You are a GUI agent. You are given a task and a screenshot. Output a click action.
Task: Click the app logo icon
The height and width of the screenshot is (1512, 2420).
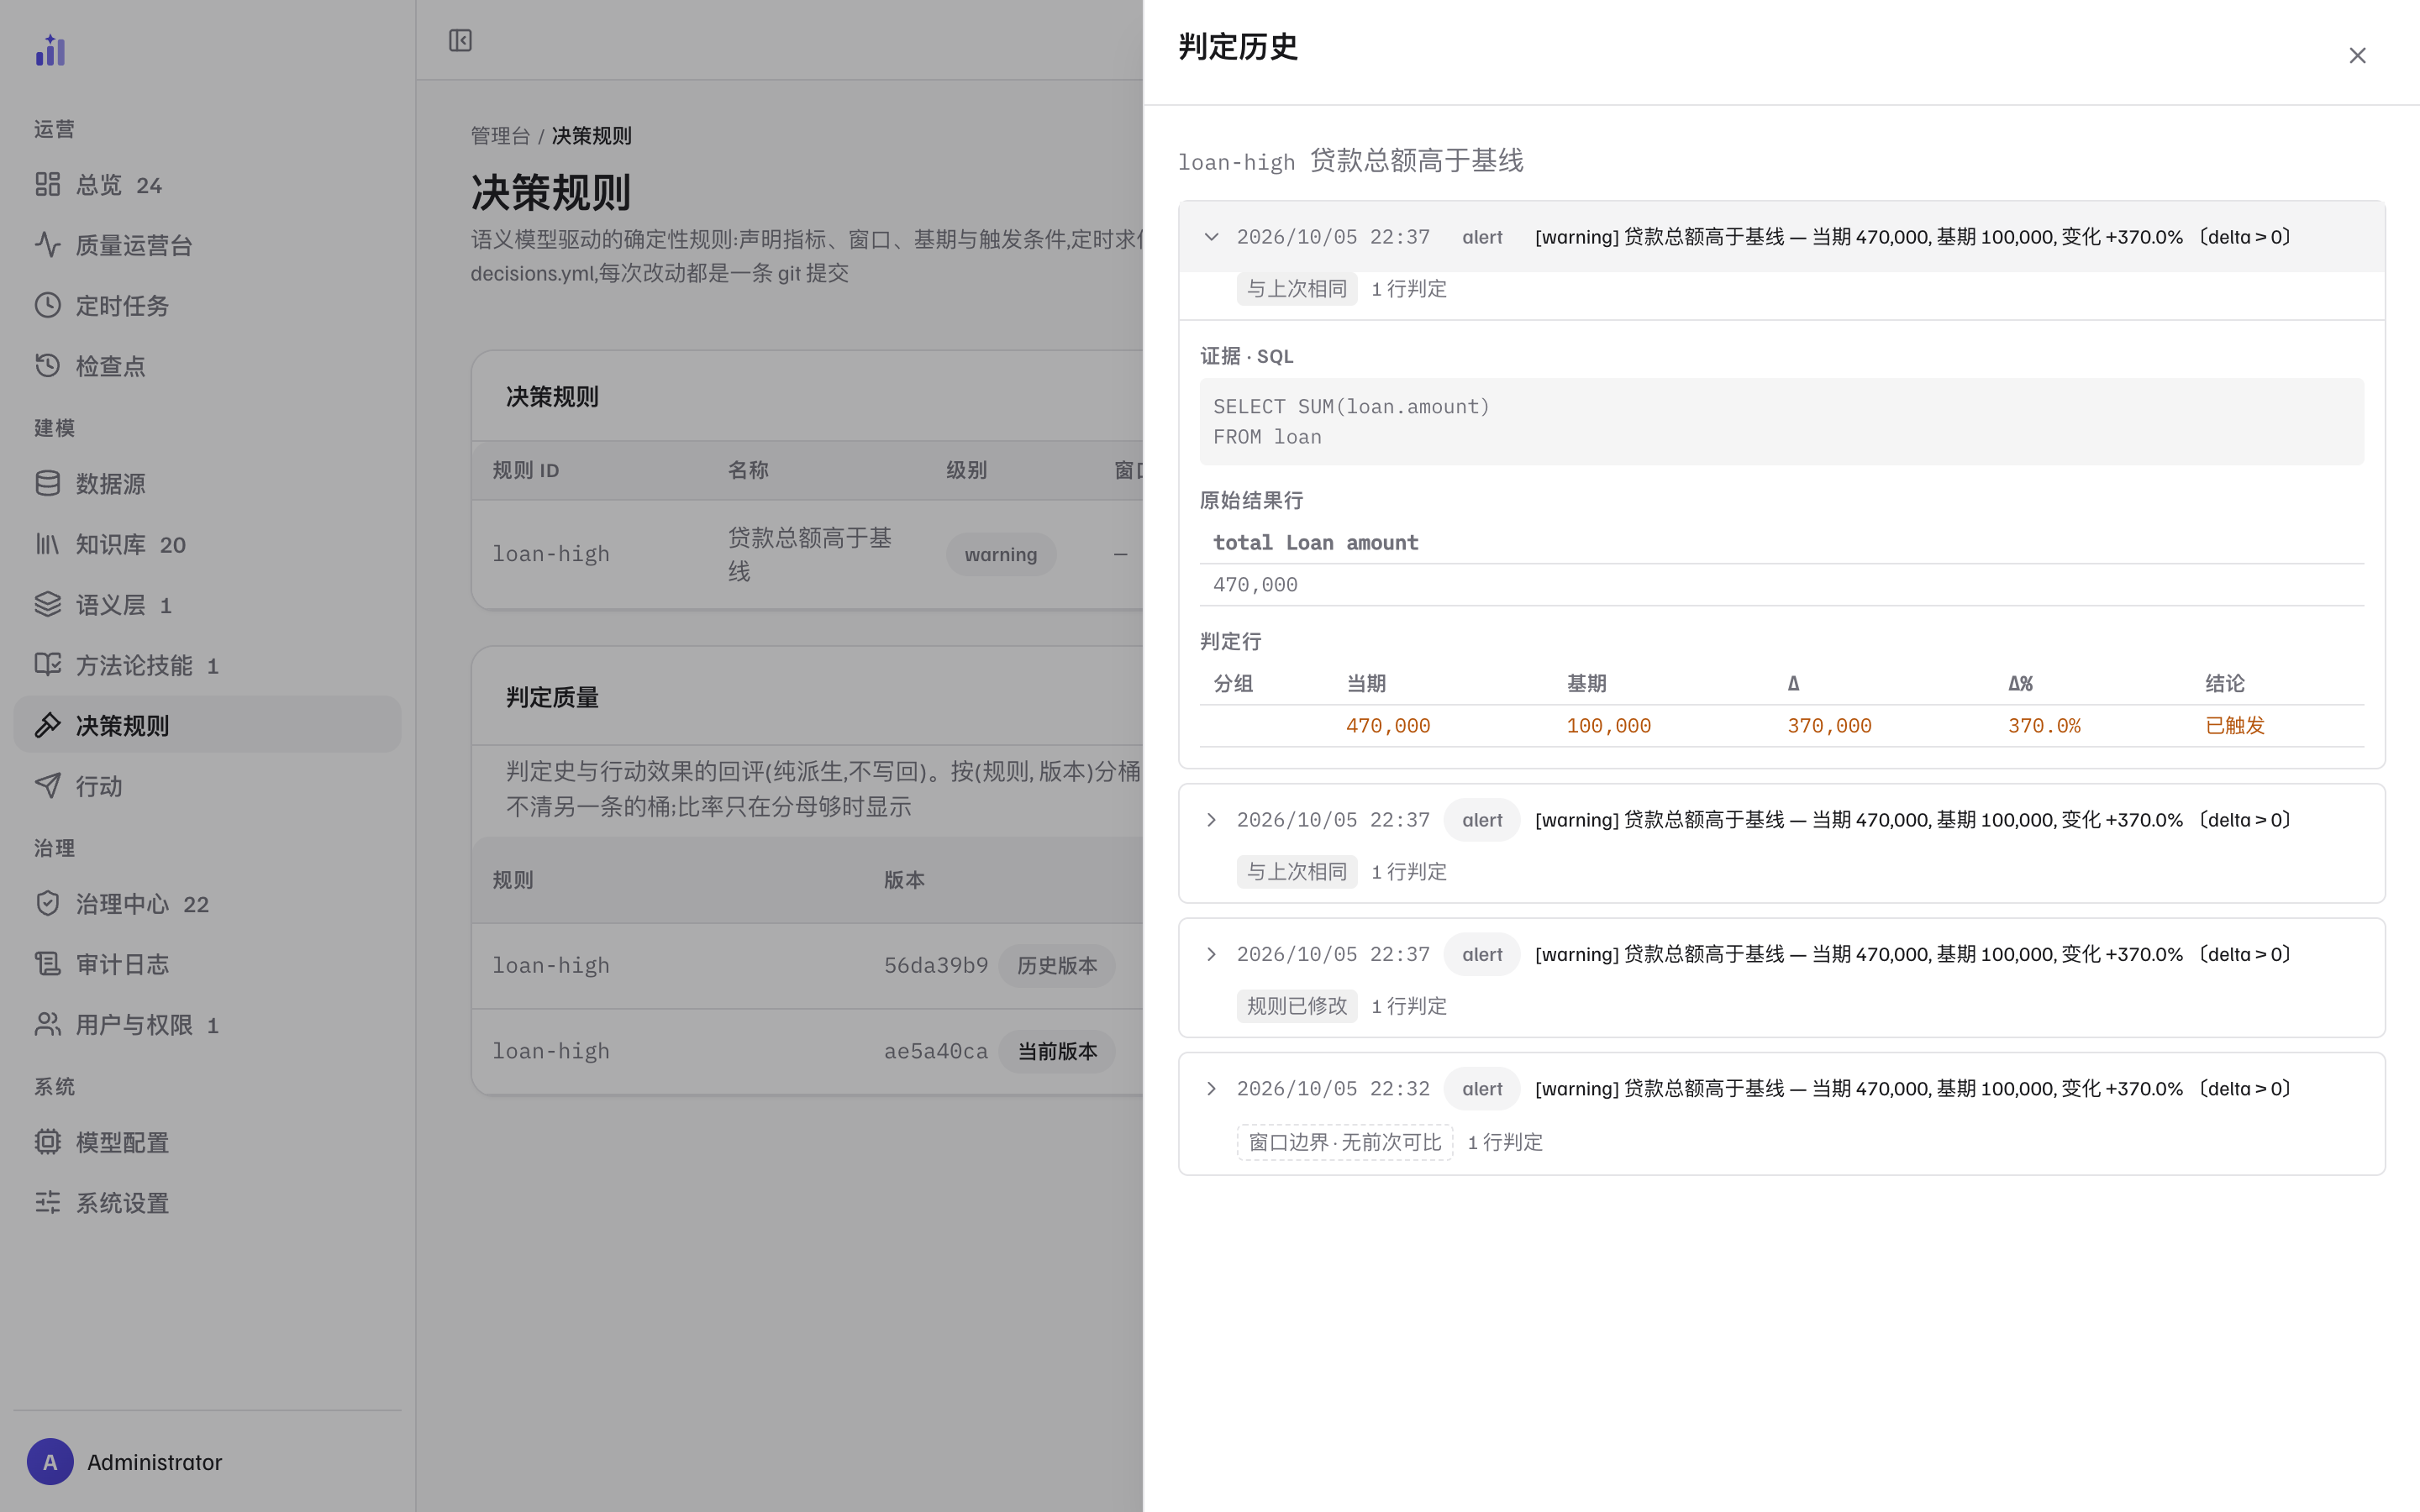coord(50,50)
